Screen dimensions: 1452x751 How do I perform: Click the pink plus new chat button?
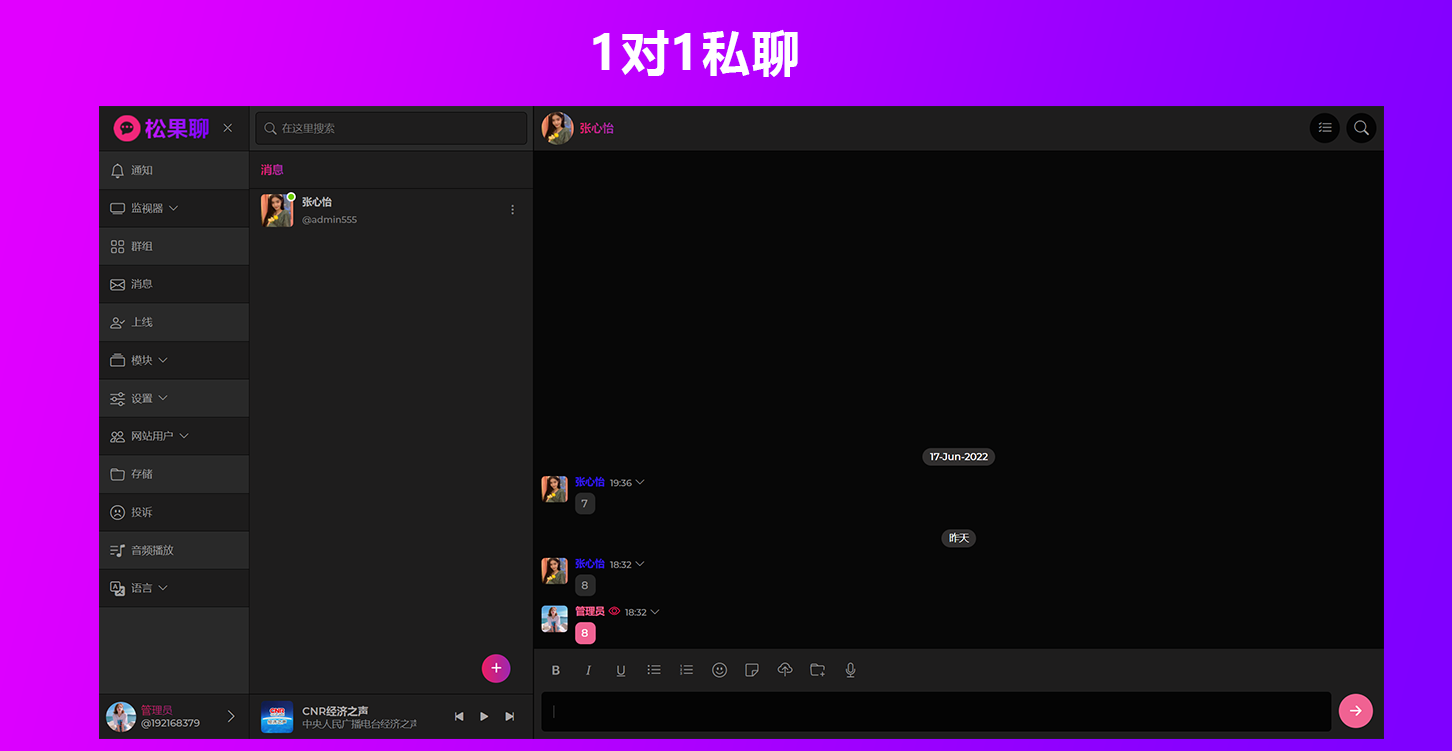pos(496,668)
